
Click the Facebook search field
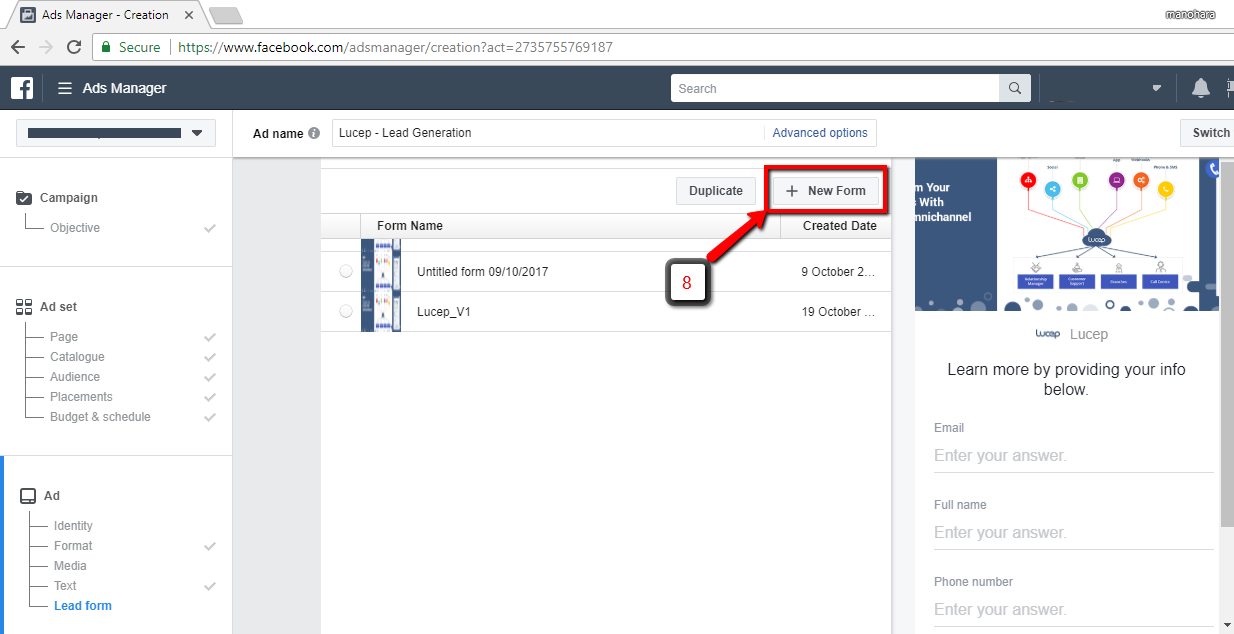pyautogui.click(x=835, y=88)
